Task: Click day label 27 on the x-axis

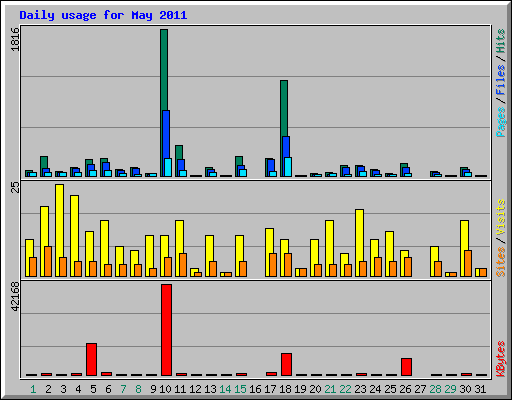Action: pyautogui.click(x=420, y=389)
